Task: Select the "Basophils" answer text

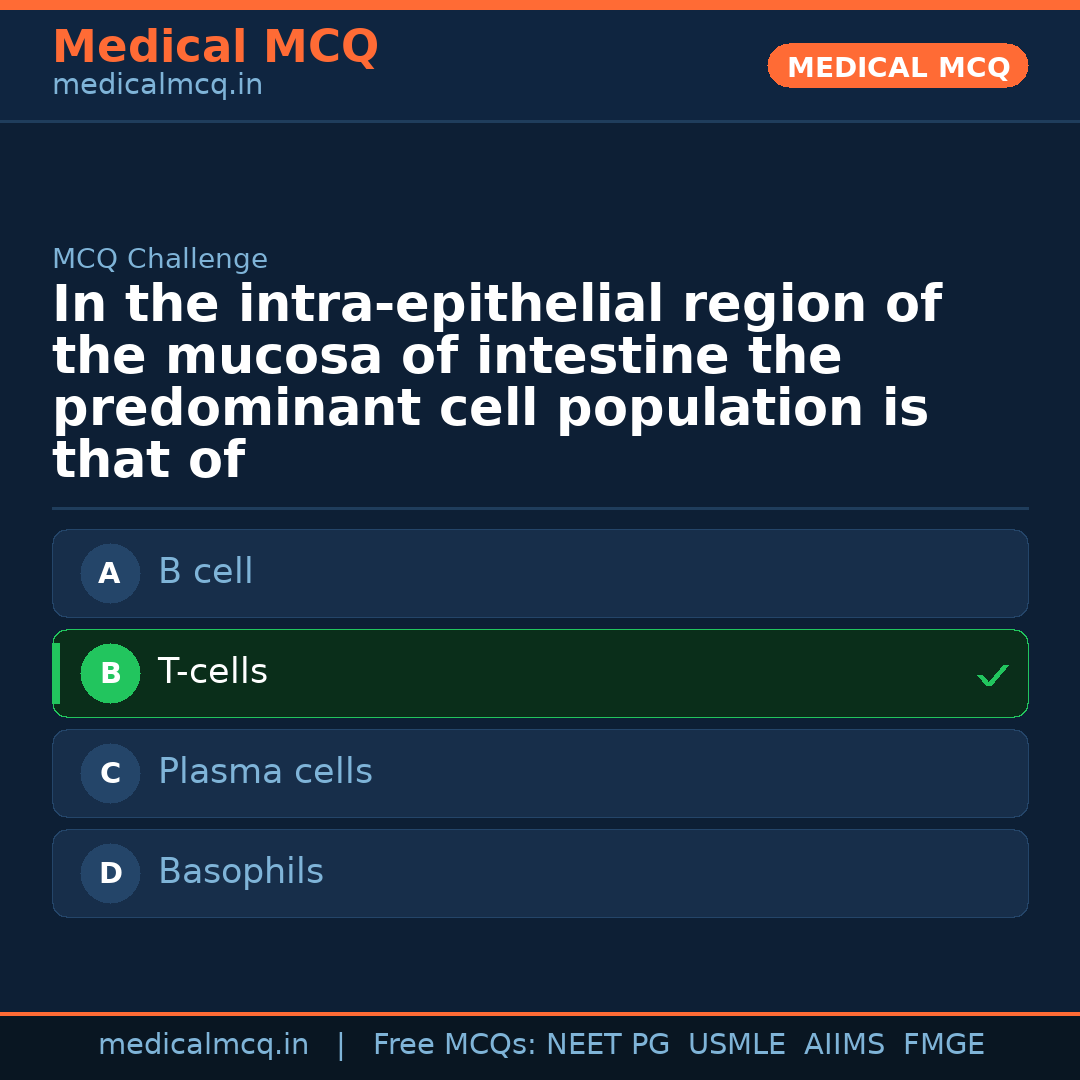Action: (x=240, y=872)
